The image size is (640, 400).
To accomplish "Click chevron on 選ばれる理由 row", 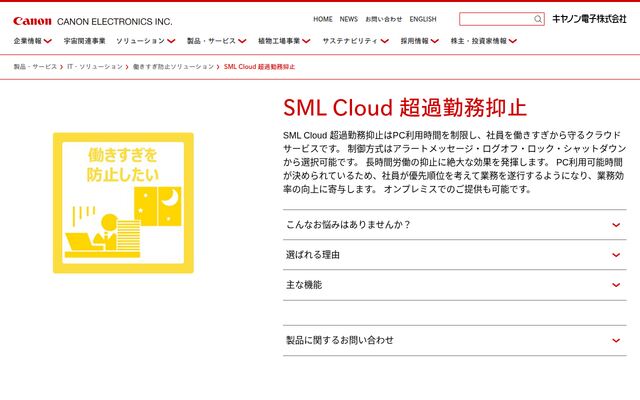I will point(616,255).
